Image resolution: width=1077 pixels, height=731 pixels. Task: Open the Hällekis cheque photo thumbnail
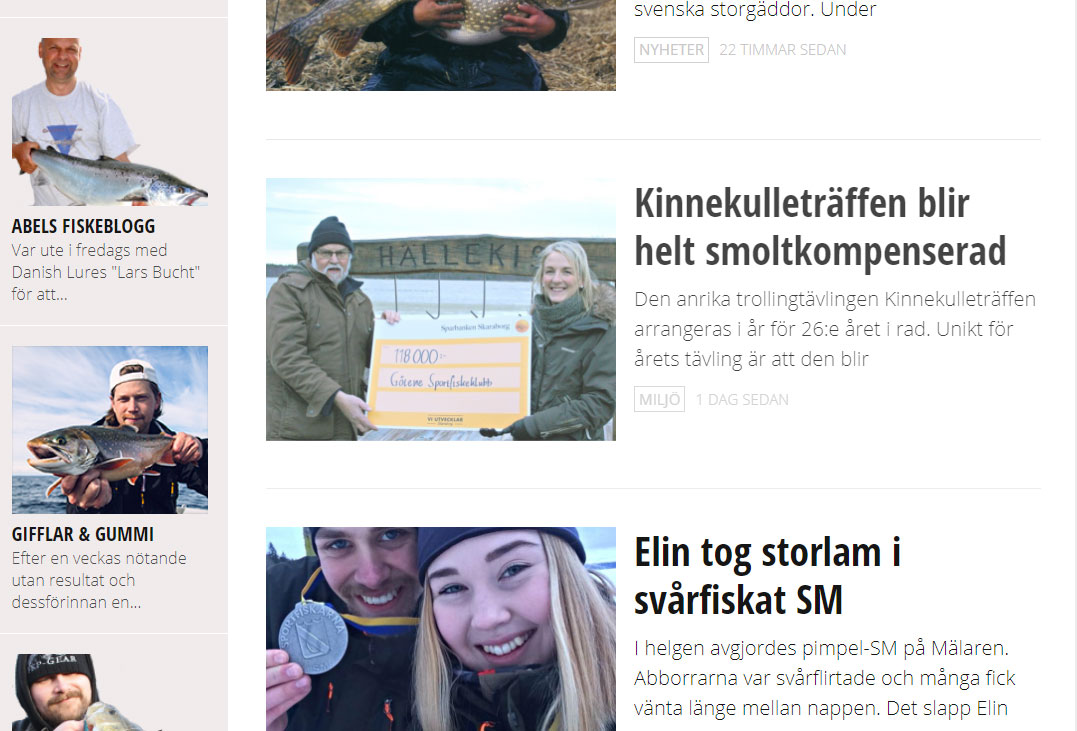pos(441,309)
